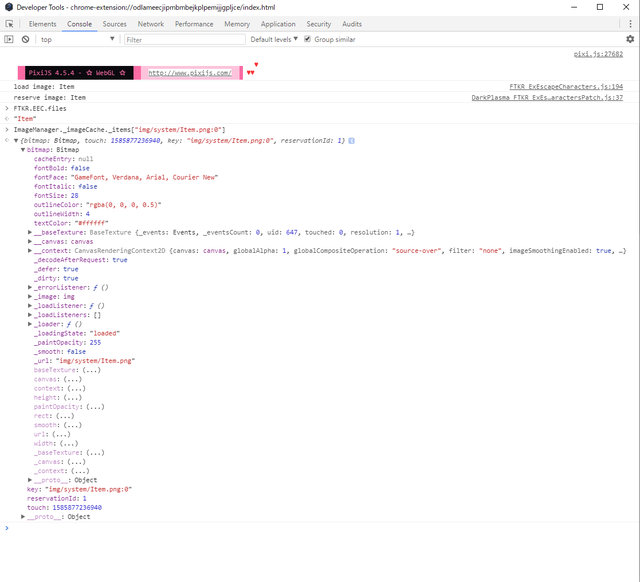
Task: Maximize the Developer Tools window
Action: pyautogui.click(x=600, y=7)
